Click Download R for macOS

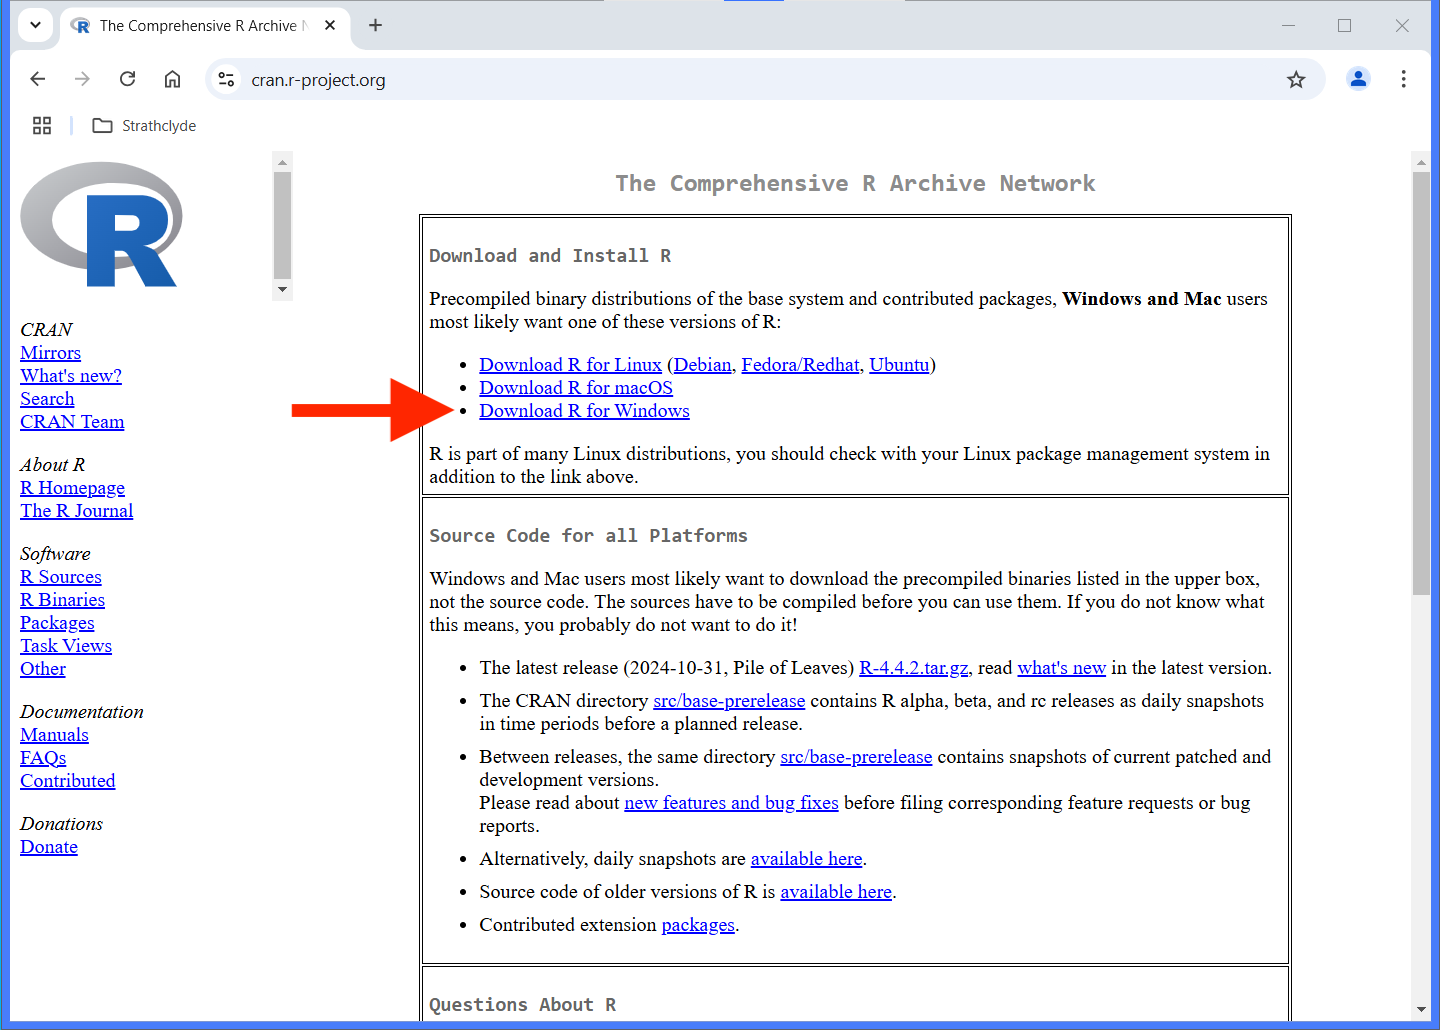point(576,388)
